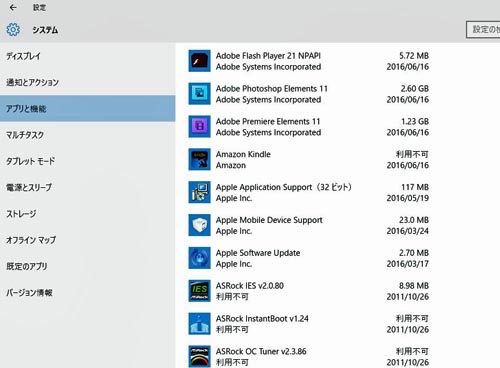This screenshot has height=368, width=500.
Task: Open 通知とアクション in sidebar
Action: tap(88, 82)
